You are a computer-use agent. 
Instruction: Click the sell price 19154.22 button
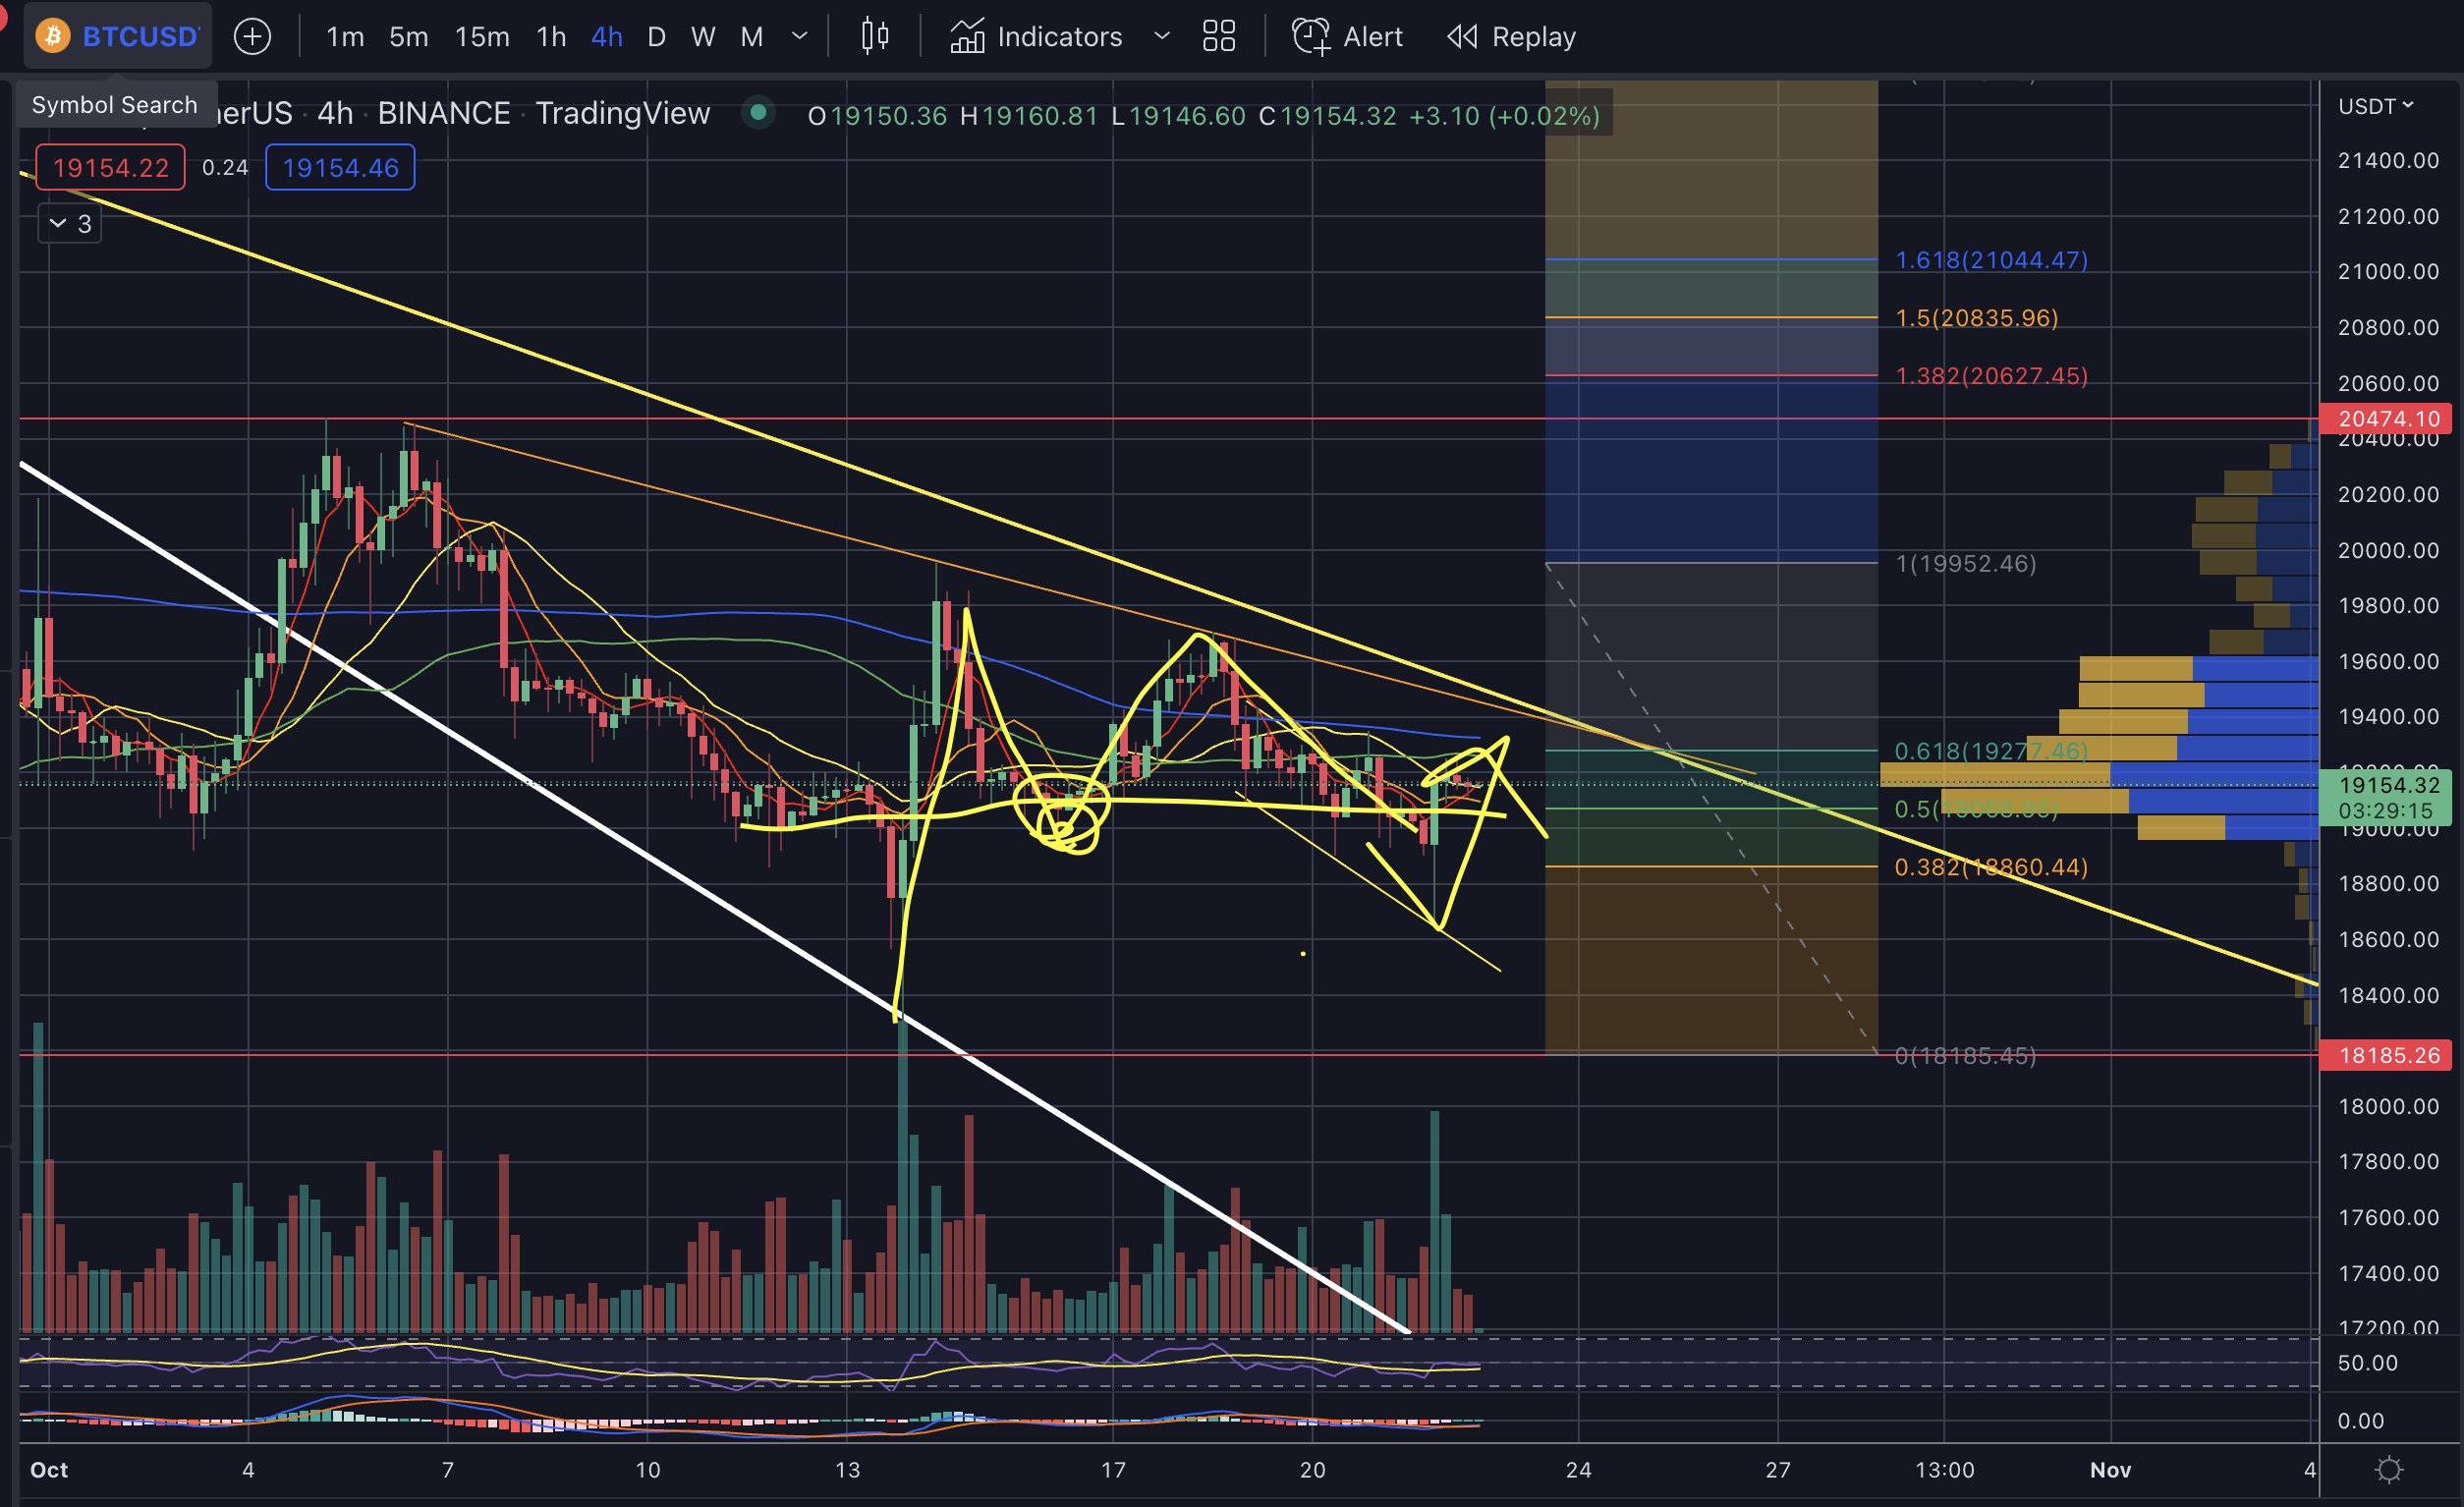point(111,167)
